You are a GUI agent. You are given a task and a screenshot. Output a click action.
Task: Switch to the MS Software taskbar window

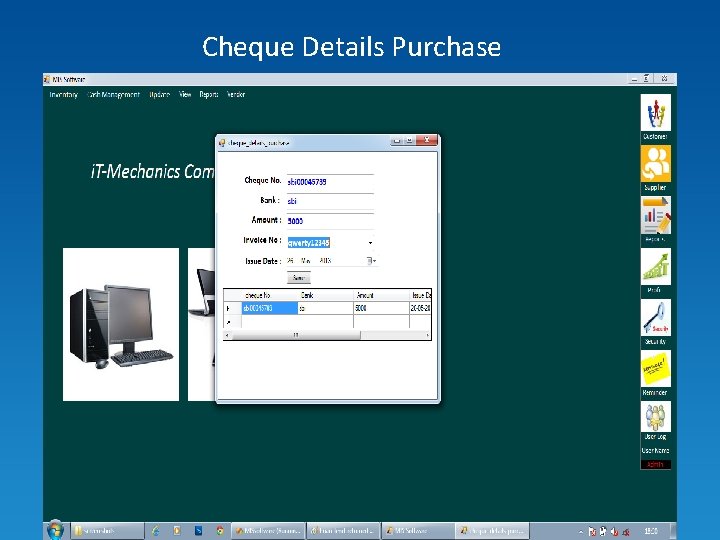point(417,531)
